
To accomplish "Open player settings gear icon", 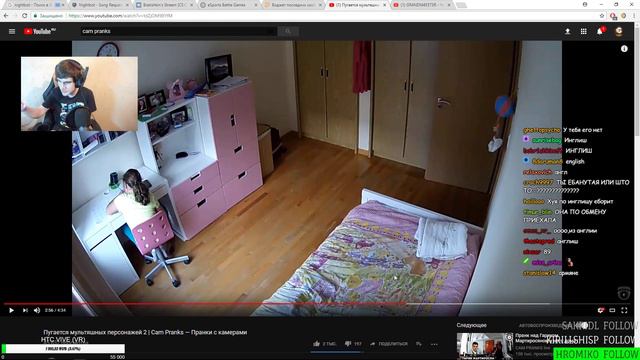I will [600, 310].
